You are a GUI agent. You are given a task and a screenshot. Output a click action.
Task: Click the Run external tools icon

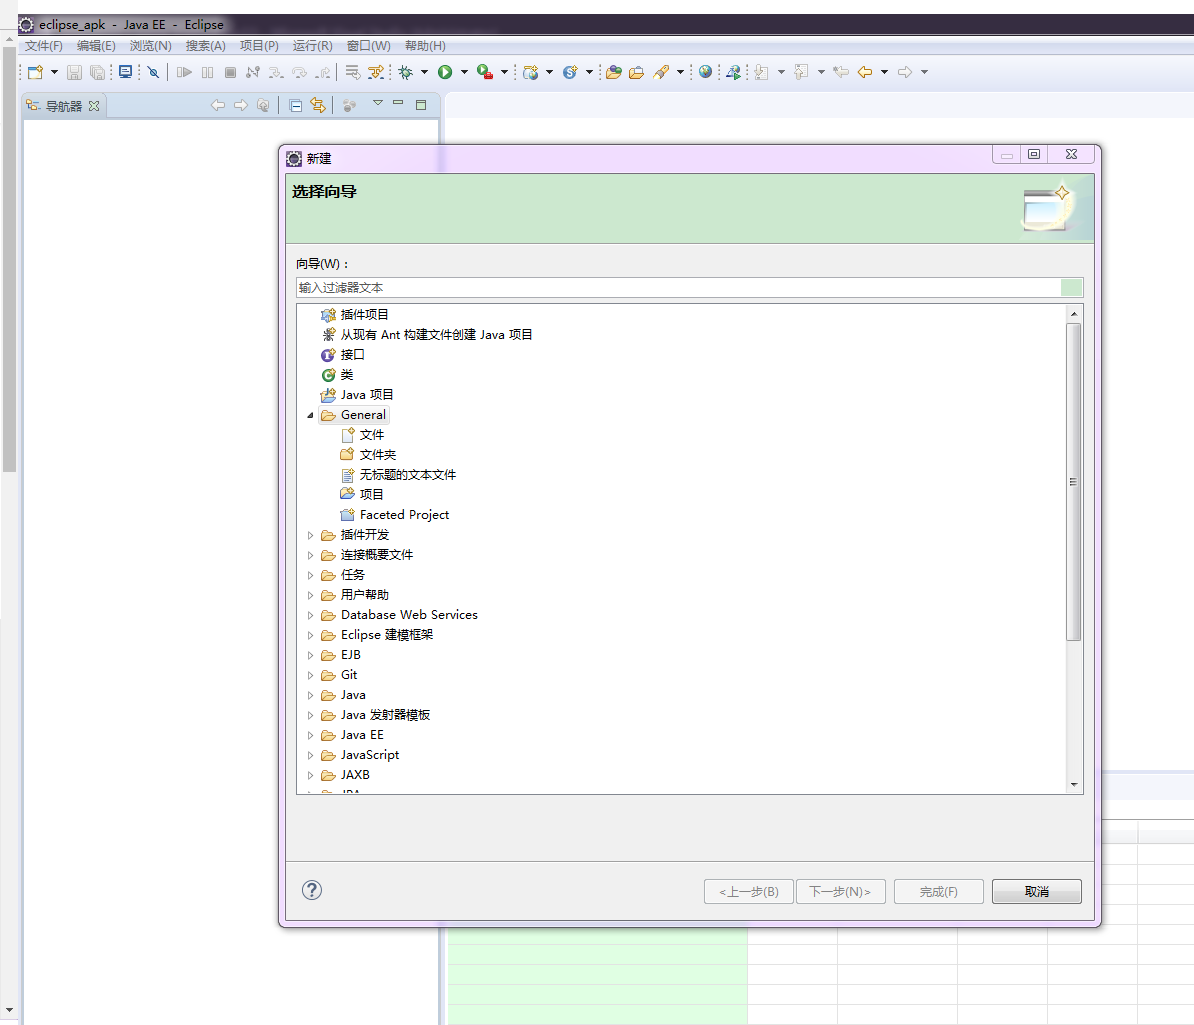tap(484, 72)
